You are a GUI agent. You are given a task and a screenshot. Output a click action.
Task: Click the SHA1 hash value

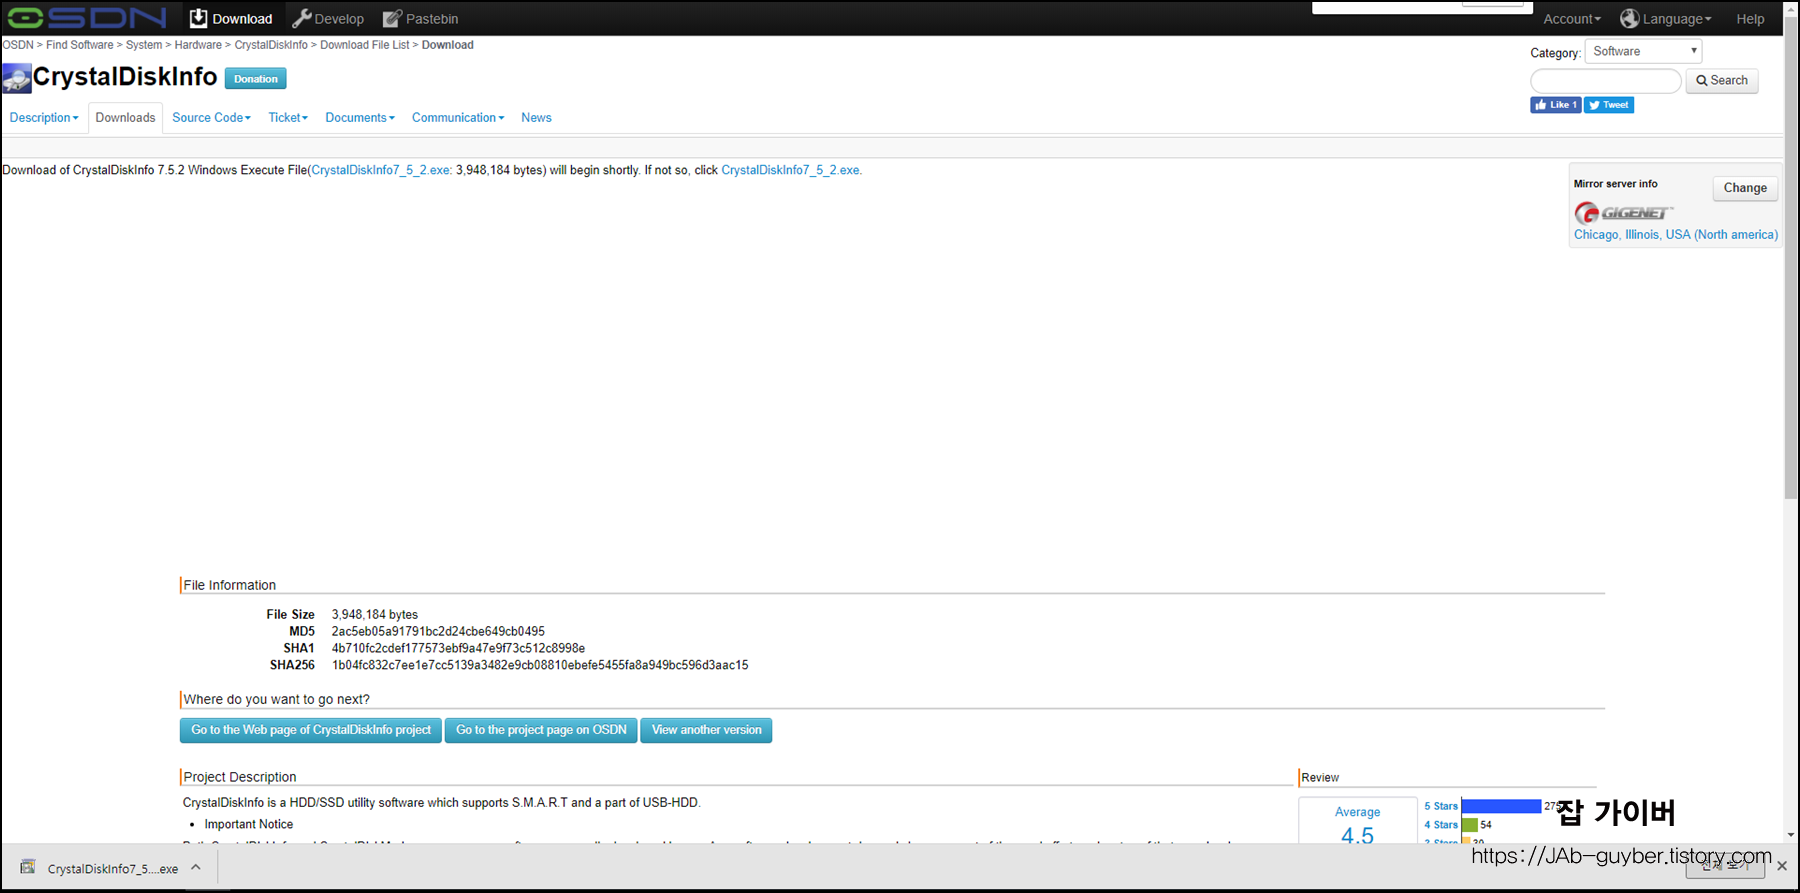click(x=458, y=649)
